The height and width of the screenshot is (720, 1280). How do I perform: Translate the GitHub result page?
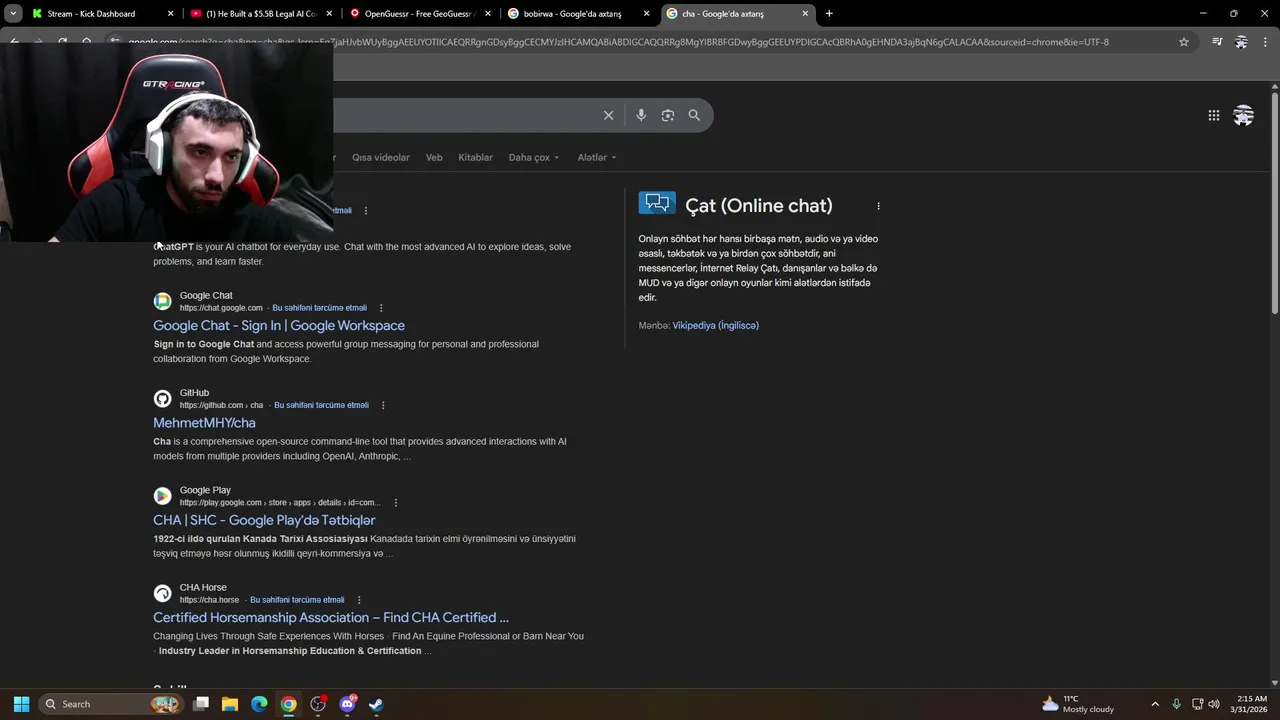[x=322, y=405]
